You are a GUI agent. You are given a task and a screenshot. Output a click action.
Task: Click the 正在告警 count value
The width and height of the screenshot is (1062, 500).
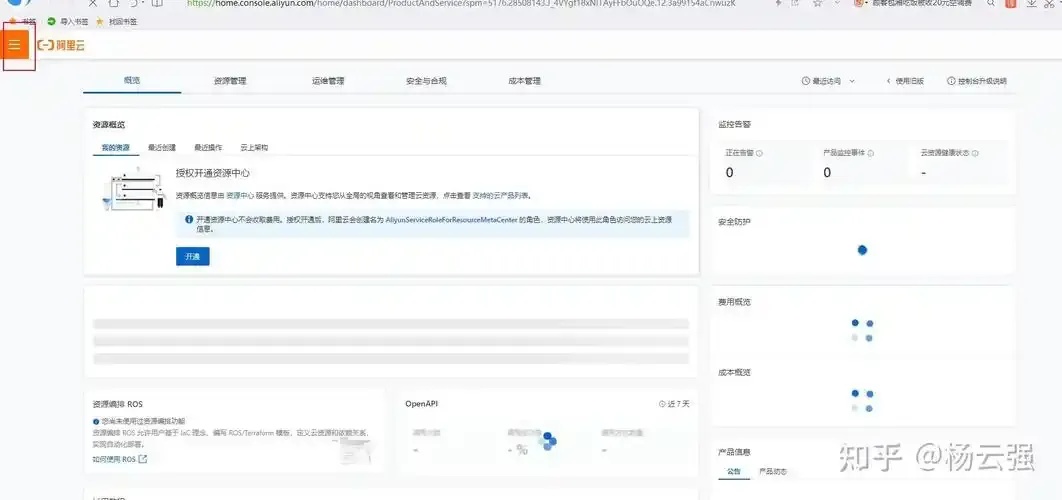tap(729, 173)
